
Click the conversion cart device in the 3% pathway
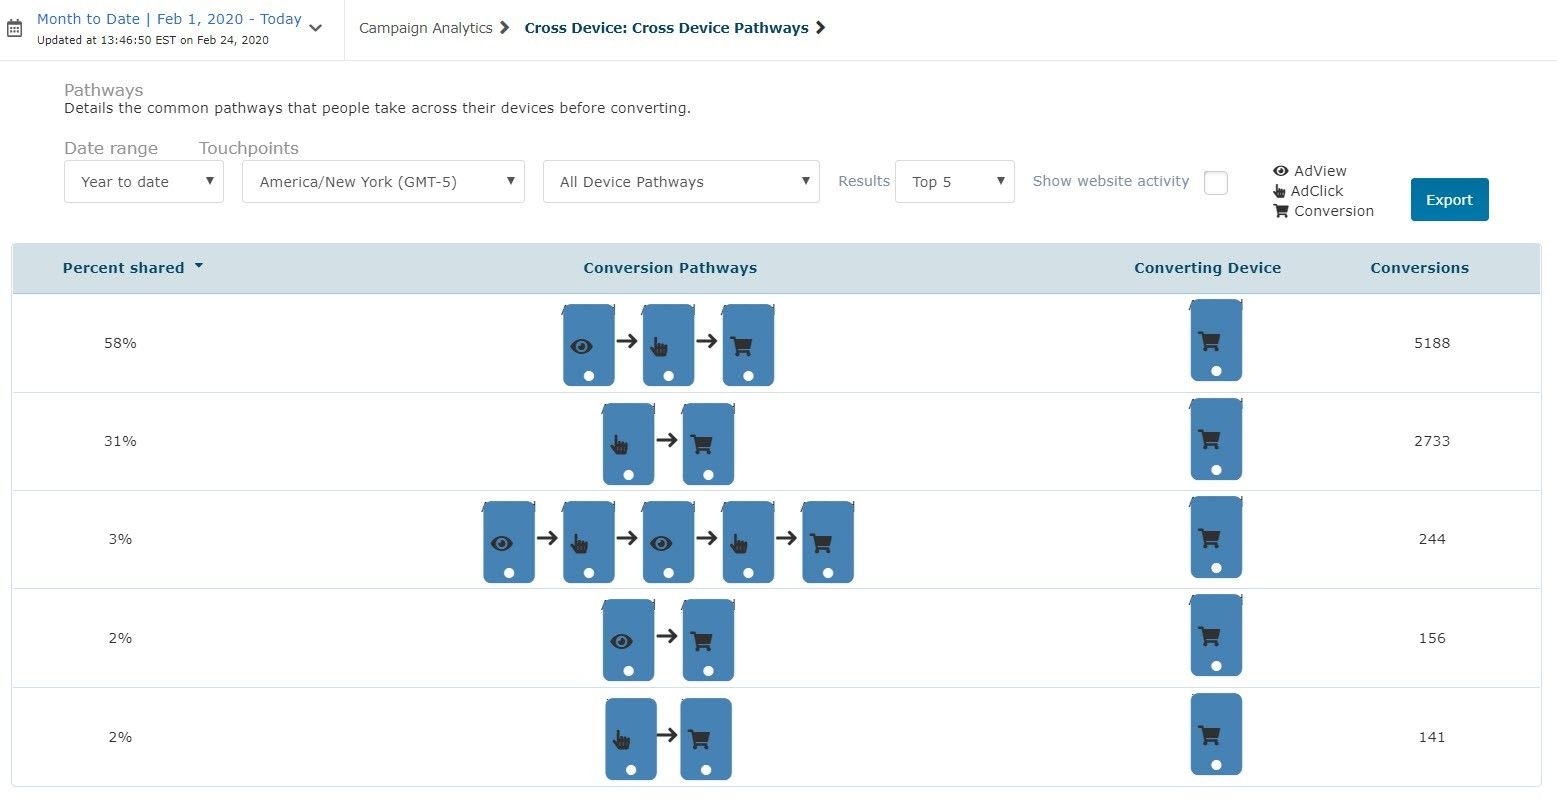tap(827, 542)
